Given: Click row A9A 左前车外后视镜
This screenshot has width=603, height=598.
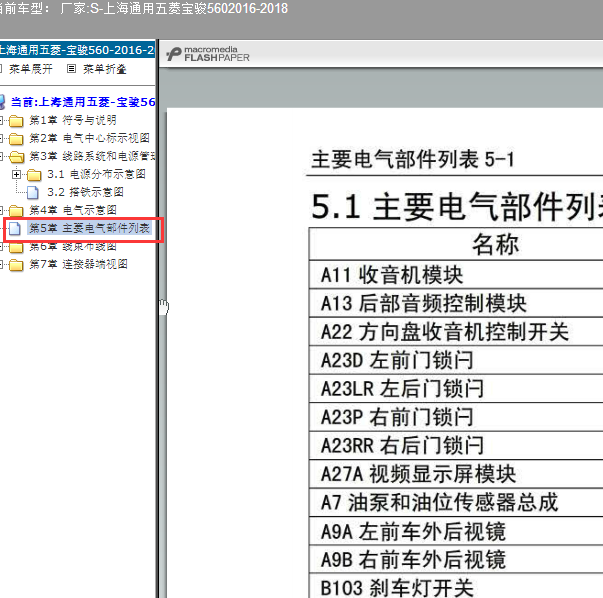Looking at the screenshot, I should pyautogui.click(x=456, y=531).
